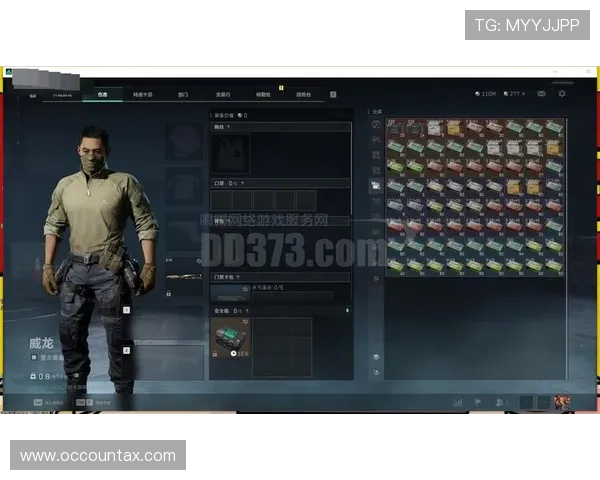Click the lock icon on the safe box
The image size is (600, 480).
[x=215, y=354]
